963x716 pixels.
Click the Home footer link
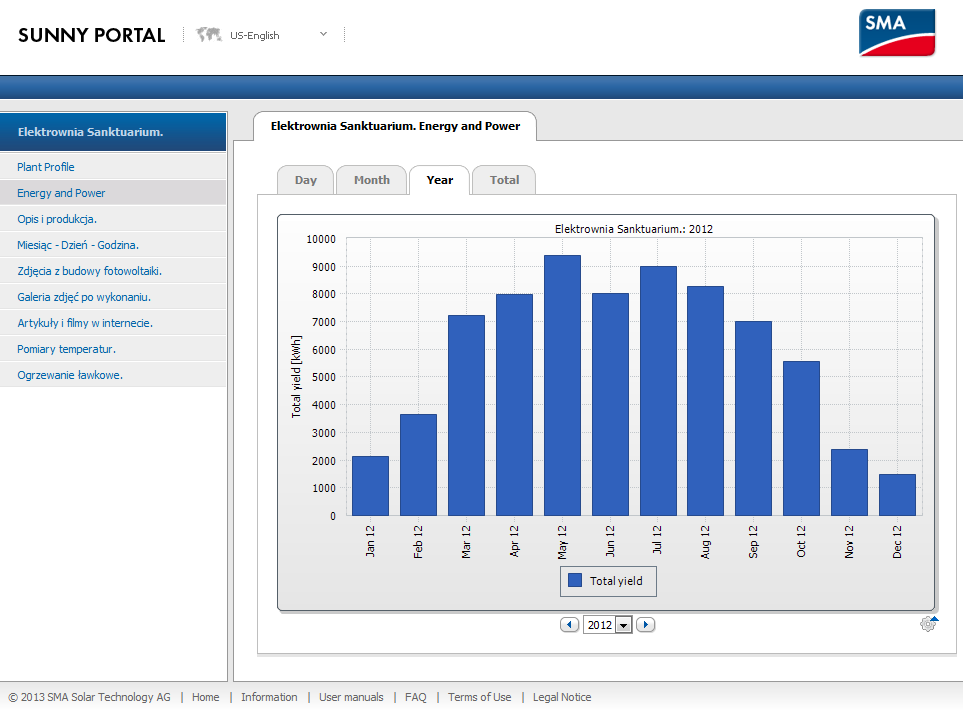(205, 697)
